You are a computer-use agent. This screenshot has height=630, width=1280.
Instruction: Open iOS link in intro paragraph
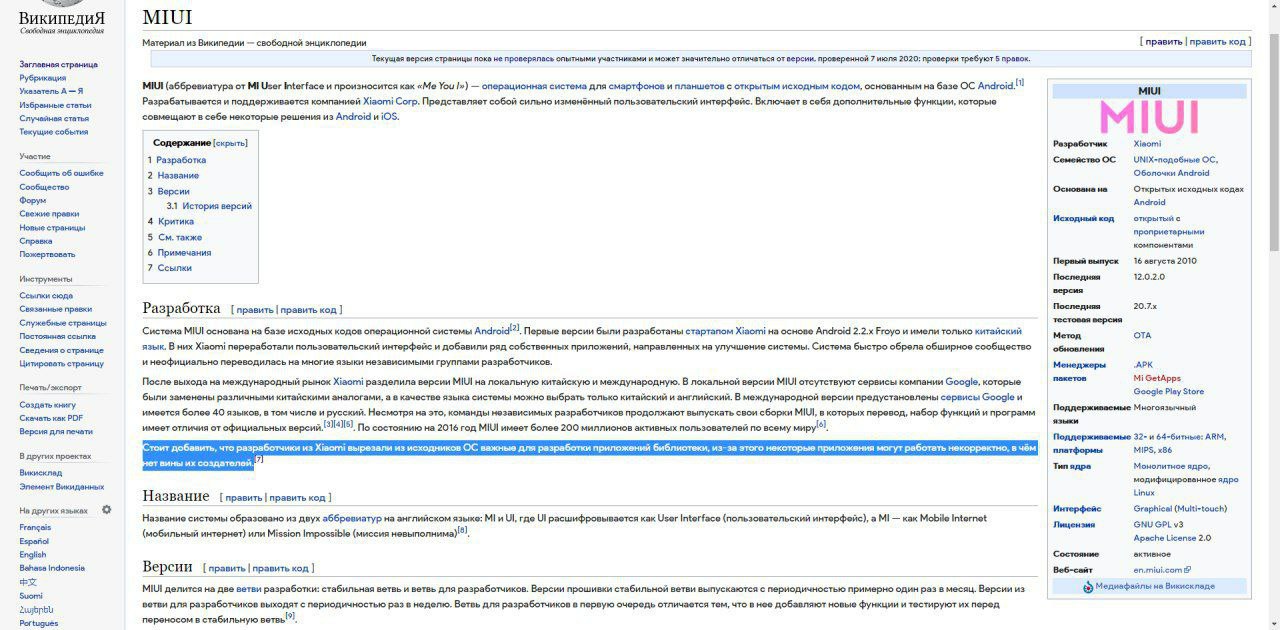[389, 117]
